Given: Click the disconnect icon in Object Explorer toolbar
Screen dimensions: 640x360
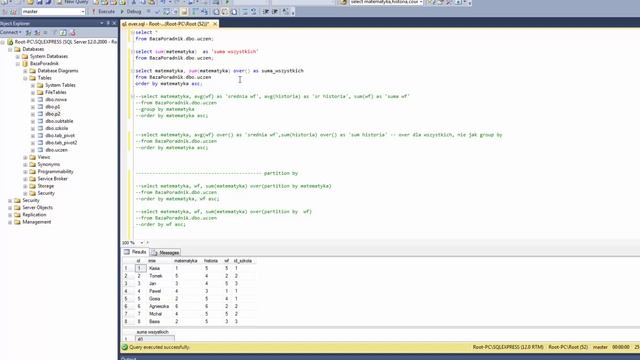Looking at the screenshot, I should (x=37, y=32).
